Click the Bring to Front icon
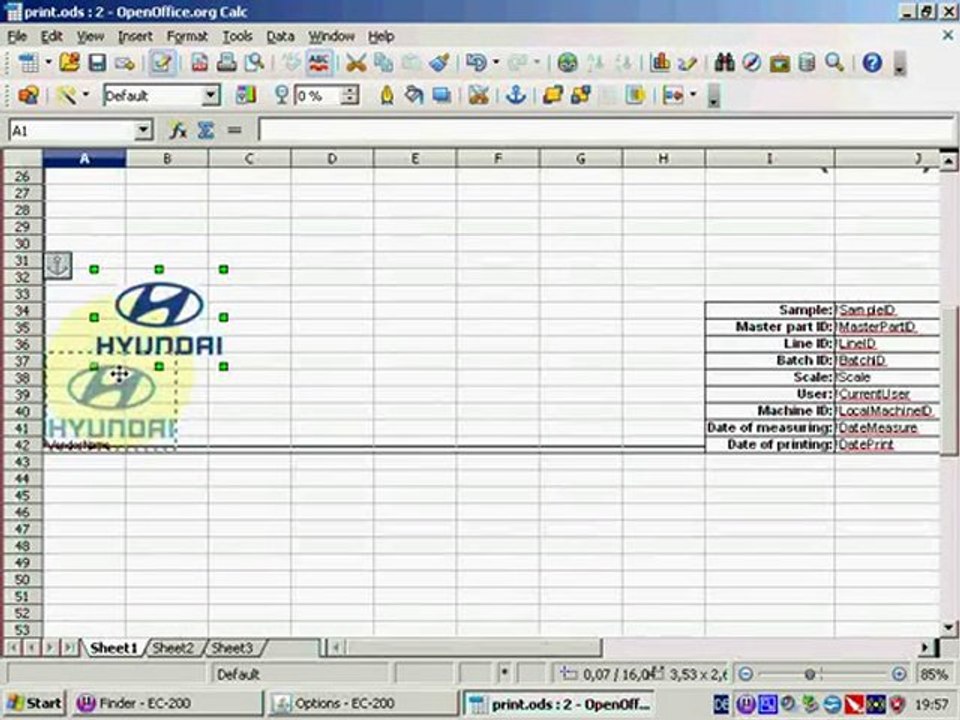The width and height of the screenshot is (960, 720). click(553, 95)
